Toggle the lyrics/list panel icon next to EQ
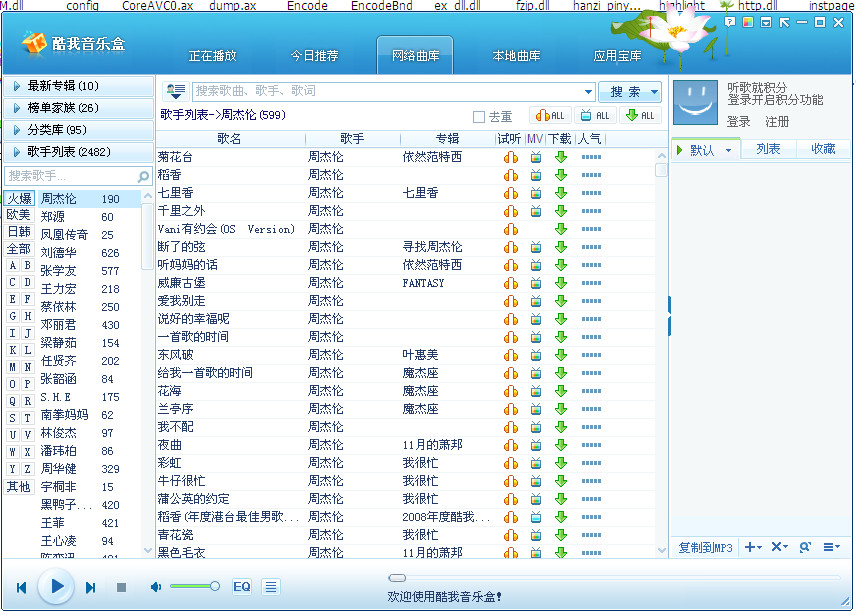Image resolution: width=856 pixels, height=611 pixels. point(271,587)
